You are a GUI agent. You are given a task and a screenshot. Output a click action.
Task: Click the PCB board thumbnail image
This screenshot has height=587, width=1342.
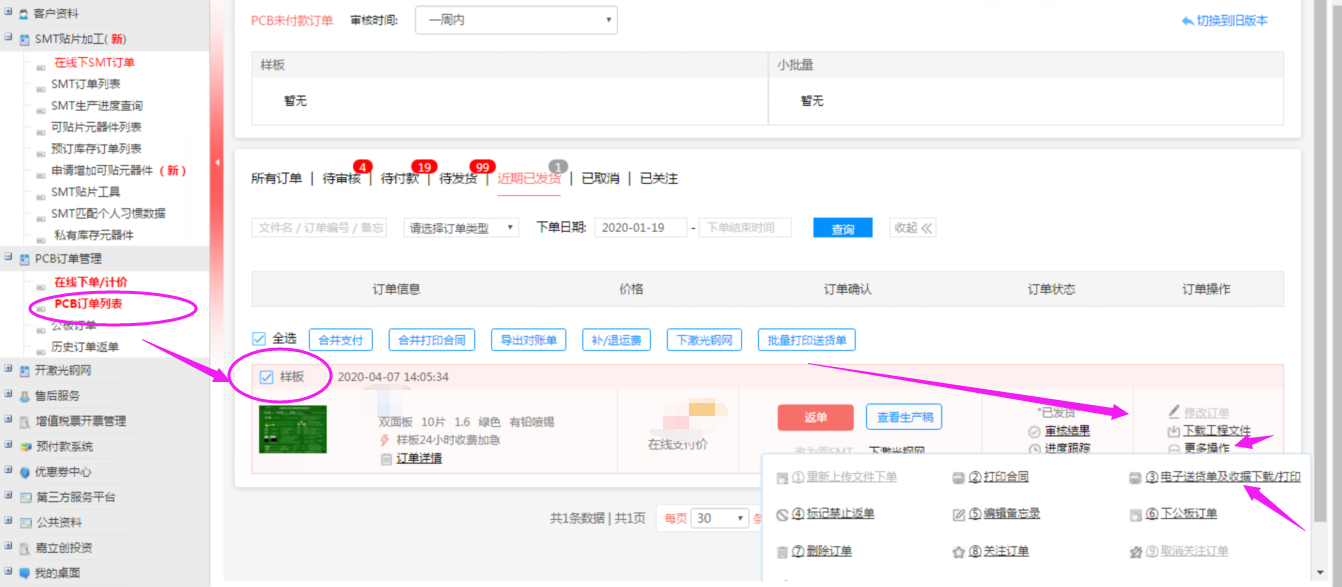(x=293, y=430)
